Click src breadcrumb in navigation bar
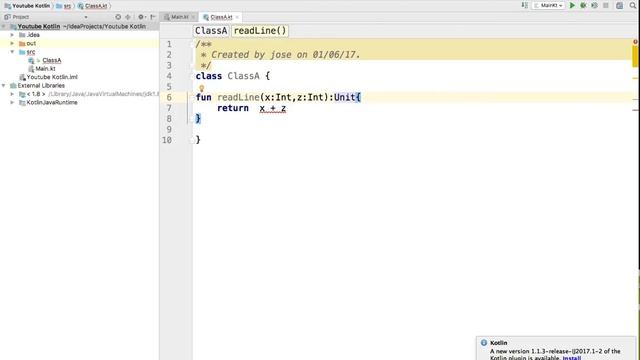Screen dimensions: 640x360 click(63, 6)
